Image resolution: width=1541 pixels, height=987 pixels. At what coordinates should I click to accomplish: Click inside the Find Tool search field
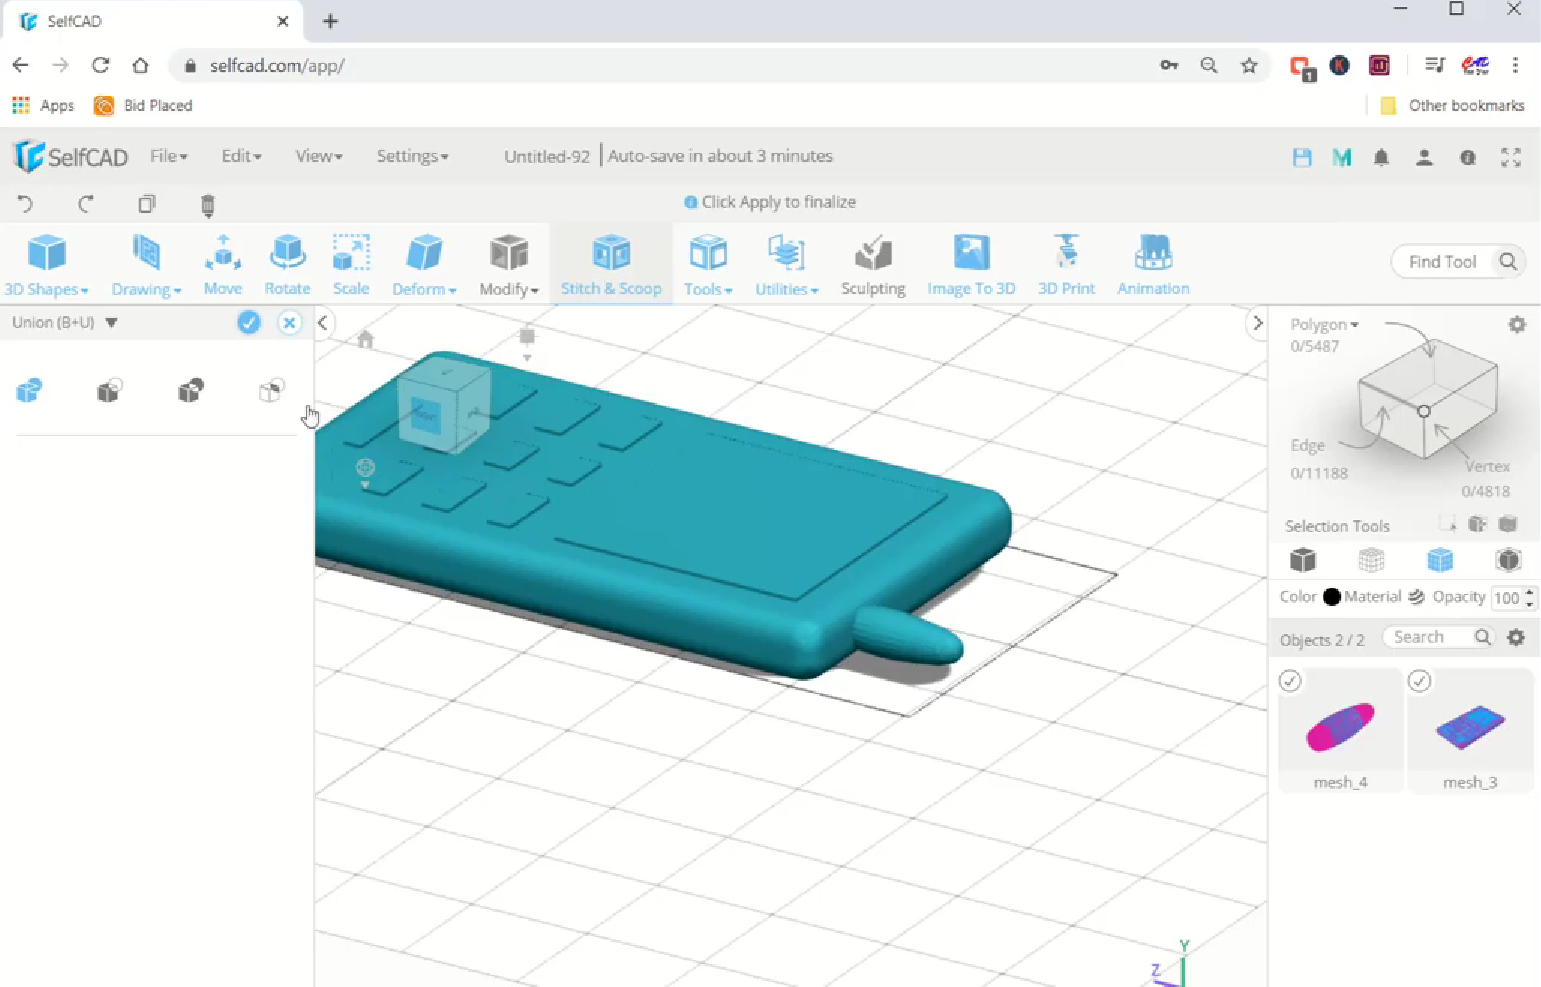(x=1442, y=262)
